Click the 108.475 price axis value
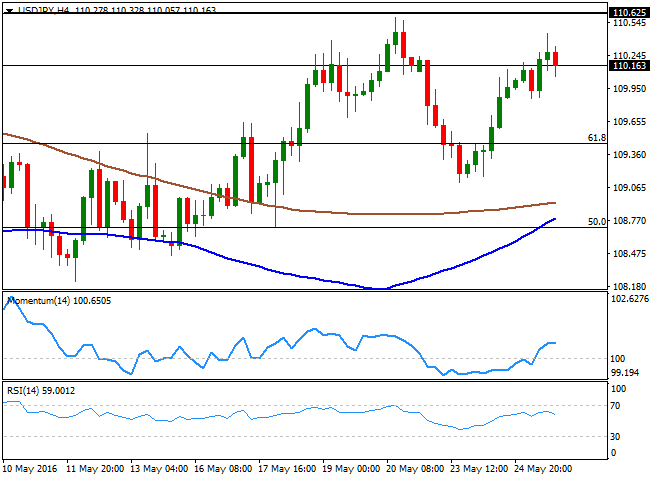Image resolution: width=650 pixels, height=480 pixels. tap(629, 254)
